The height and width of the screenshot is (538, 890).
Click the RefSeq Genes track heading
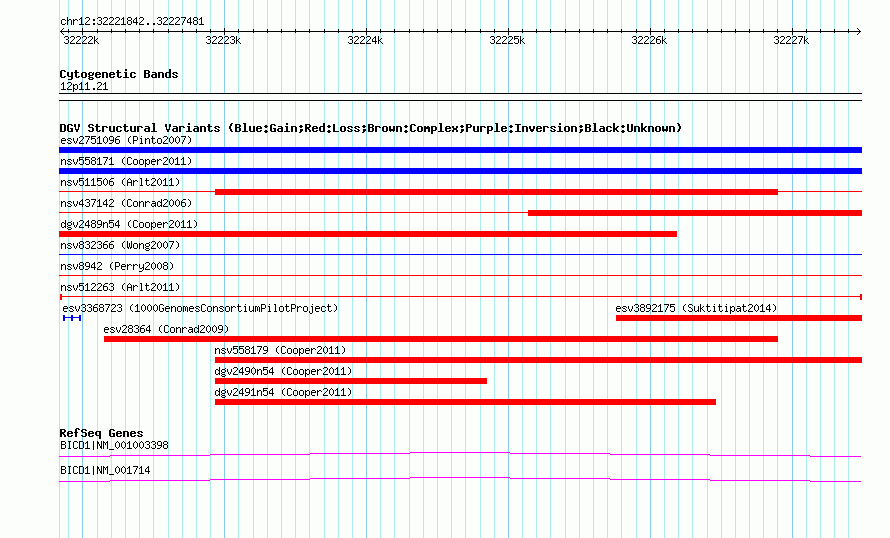(101, 433)
